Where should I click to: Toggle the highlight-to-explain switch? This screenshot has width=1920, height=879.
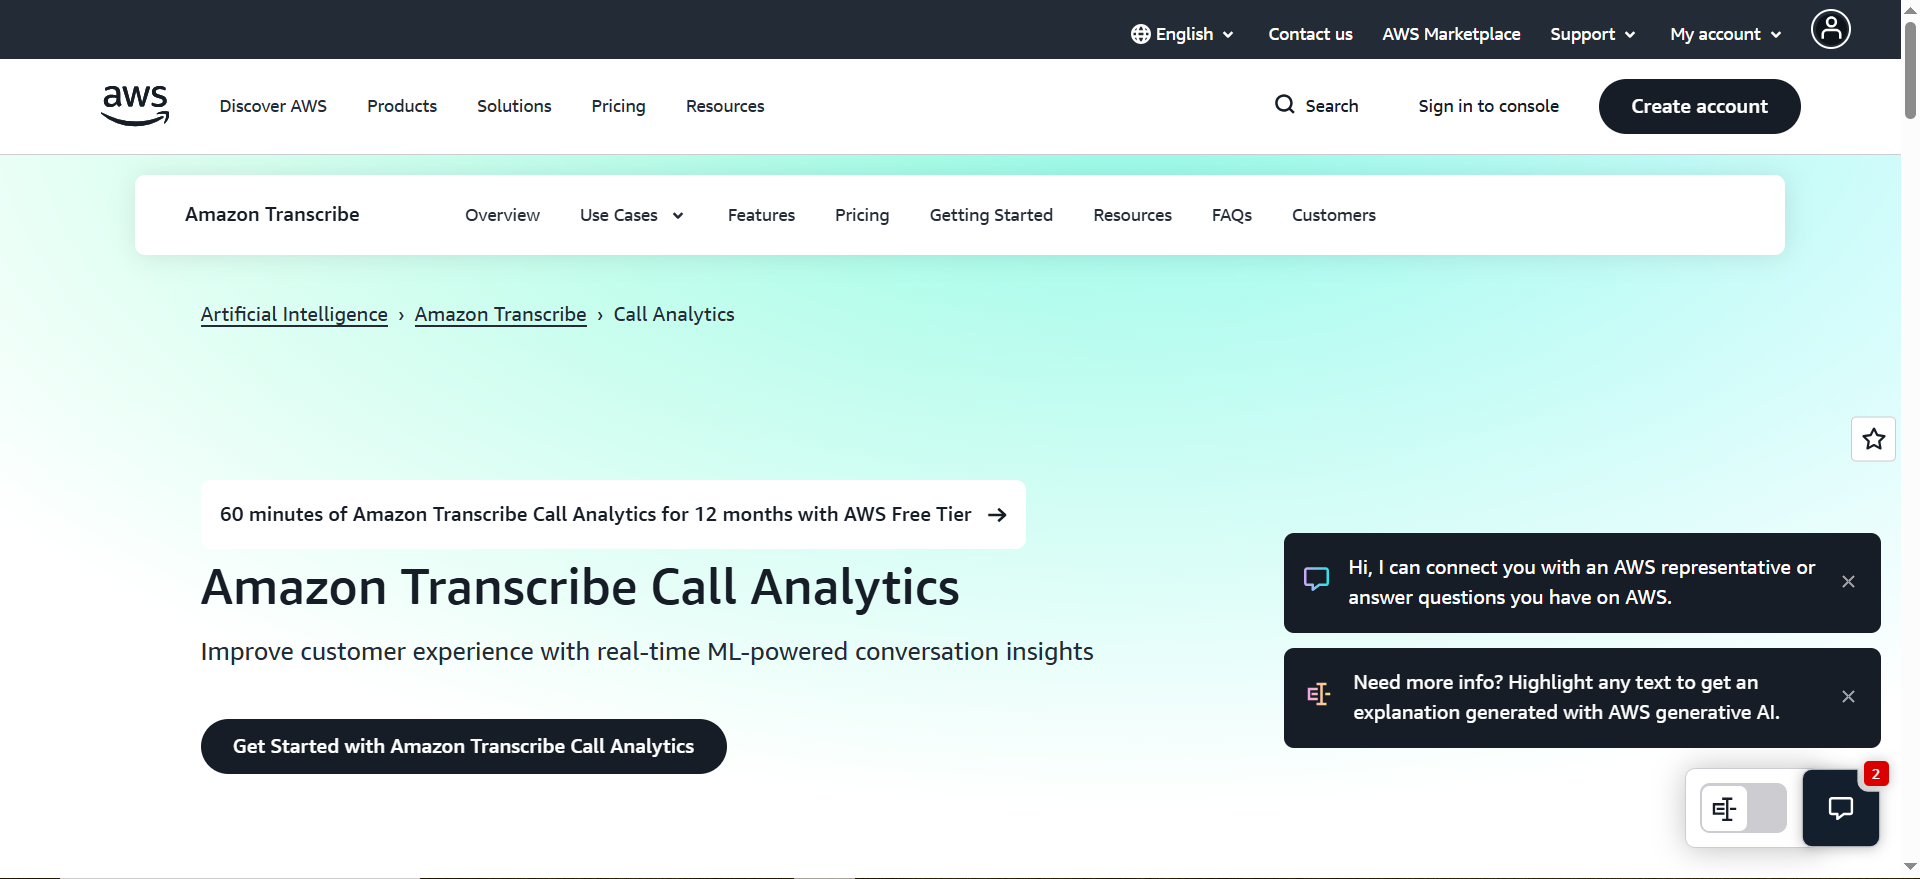point(1743,808)
